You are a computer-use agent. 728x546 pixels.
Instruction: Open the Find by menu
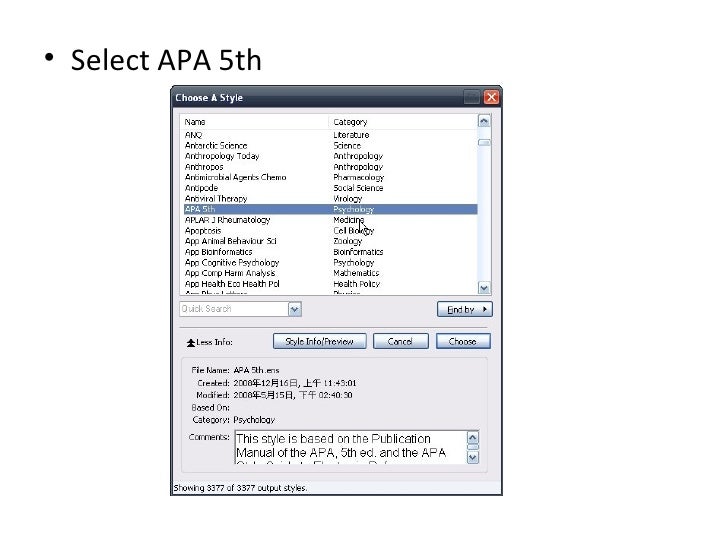[x=464, y=309]
